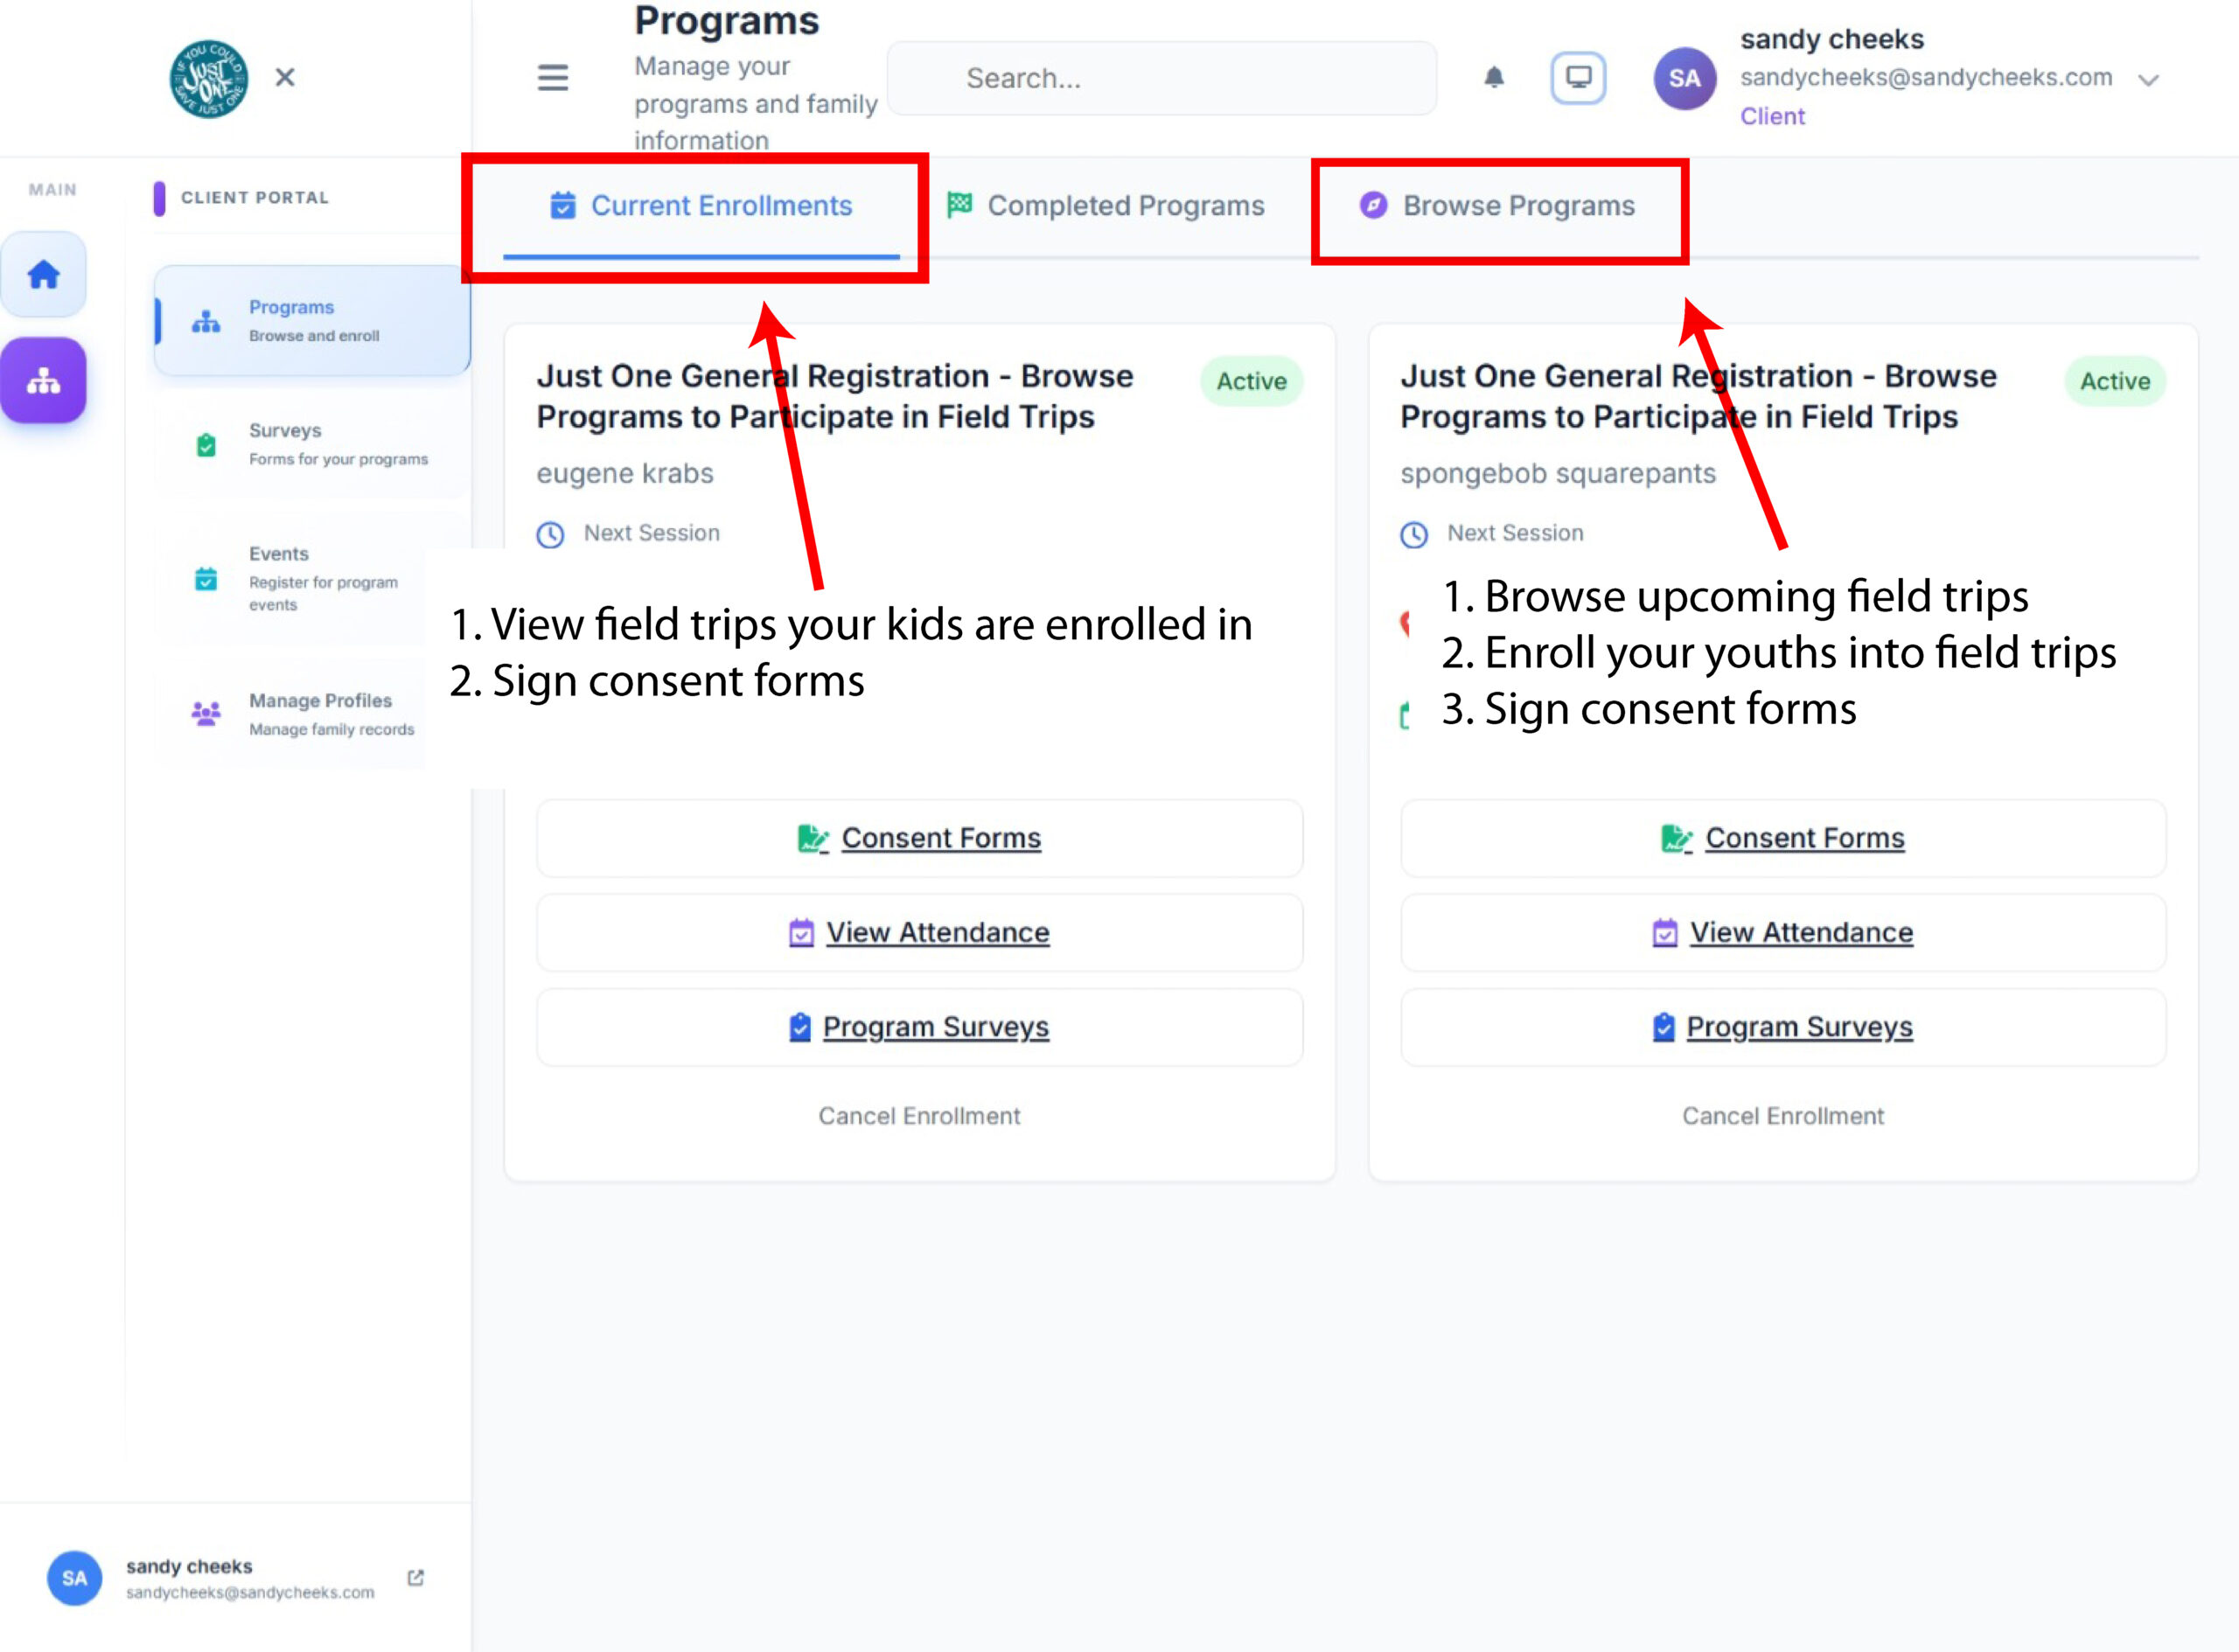
Task: Select the home icon in main sidebar
Action: pyautogui.click(x=43, y=274)
